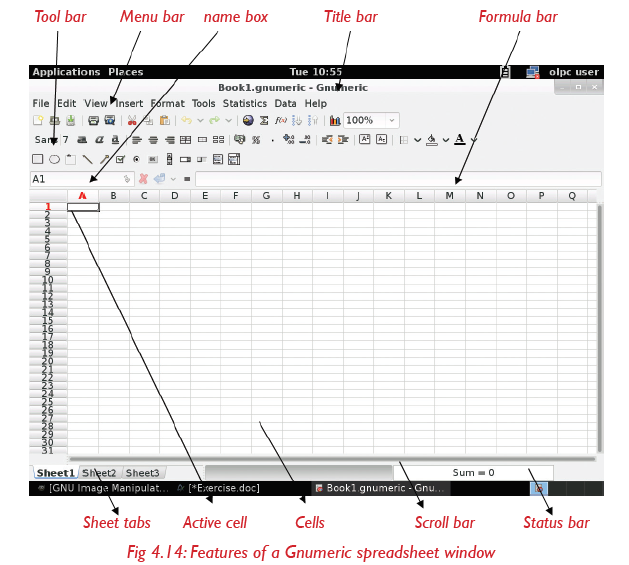Switch to the Sheet3 tab
This screenshot has width=629, height=565.
(143, 473)
